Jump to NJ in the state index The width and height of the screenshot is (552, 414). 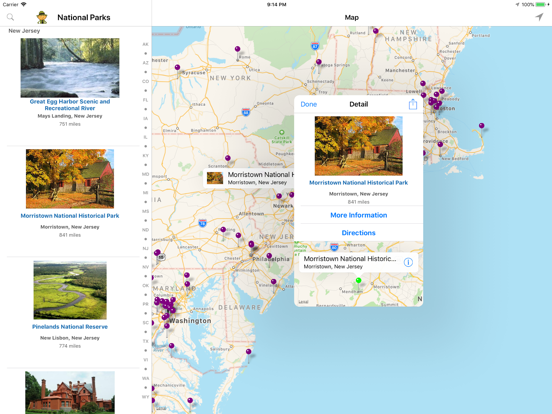tap(145, 249)
